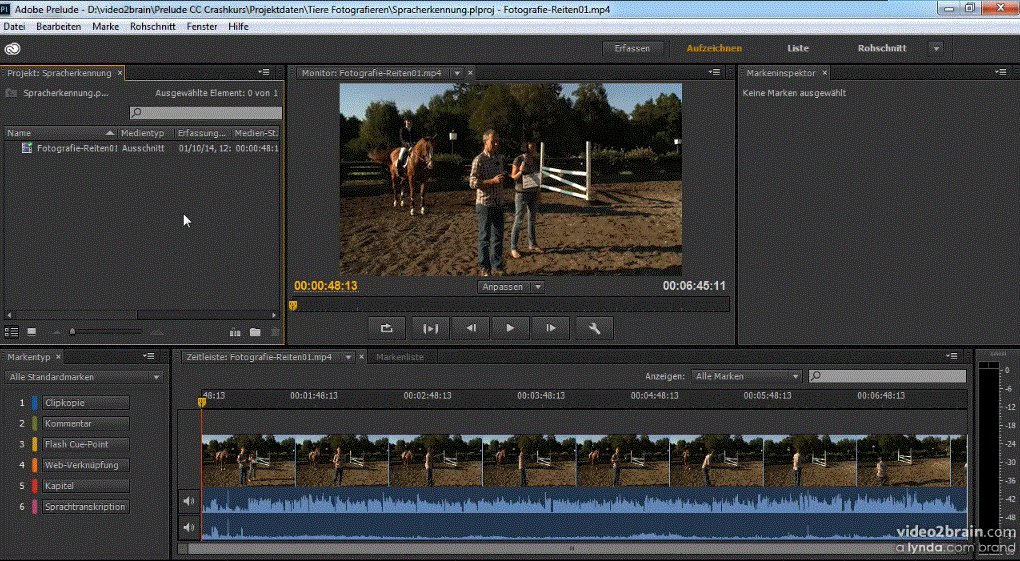Open the monitor wrench settings
The height and width of the screenshot is (561, 1020).
click(594, 329)
